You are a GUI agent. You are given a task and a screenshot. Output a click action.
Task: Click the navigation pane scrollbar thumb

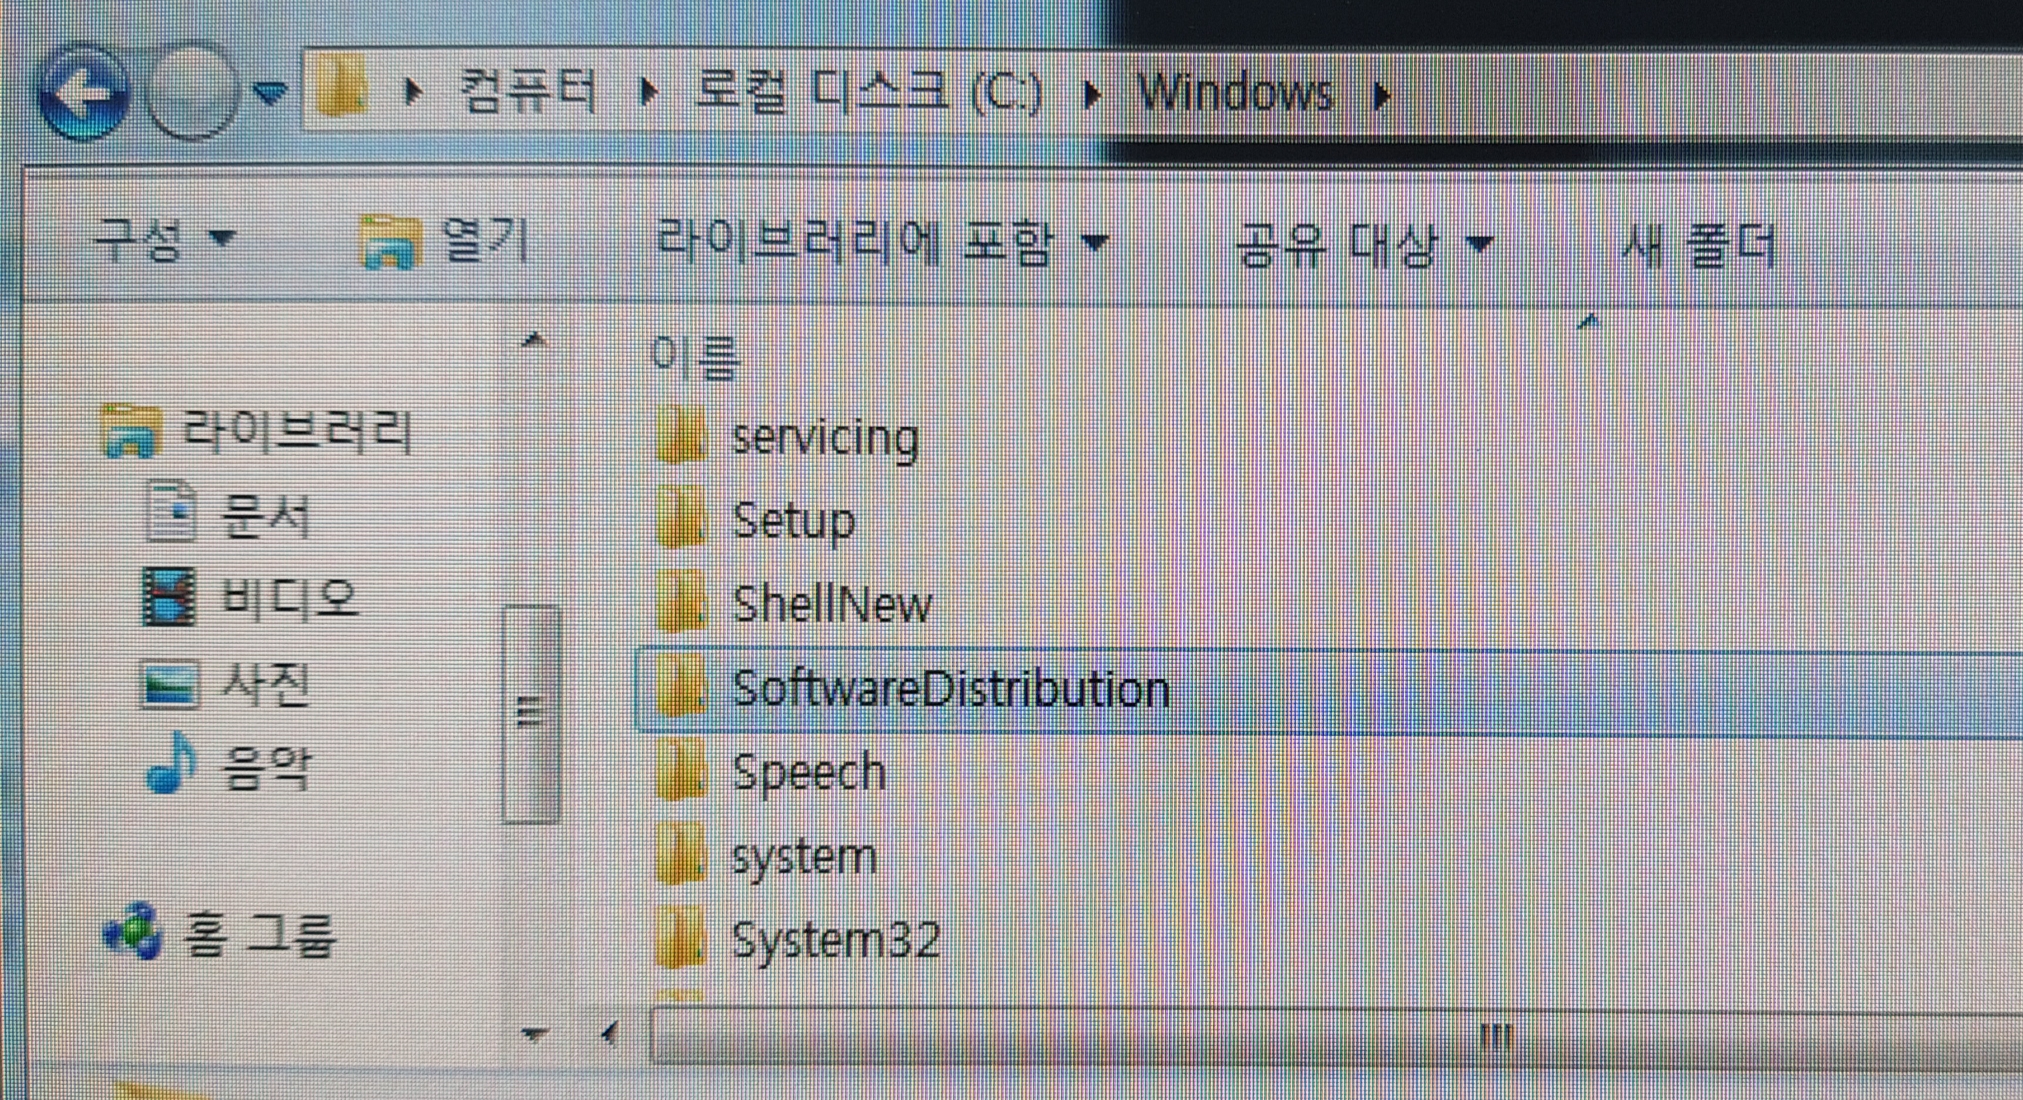pyautogui.click(x=530, y=714)
